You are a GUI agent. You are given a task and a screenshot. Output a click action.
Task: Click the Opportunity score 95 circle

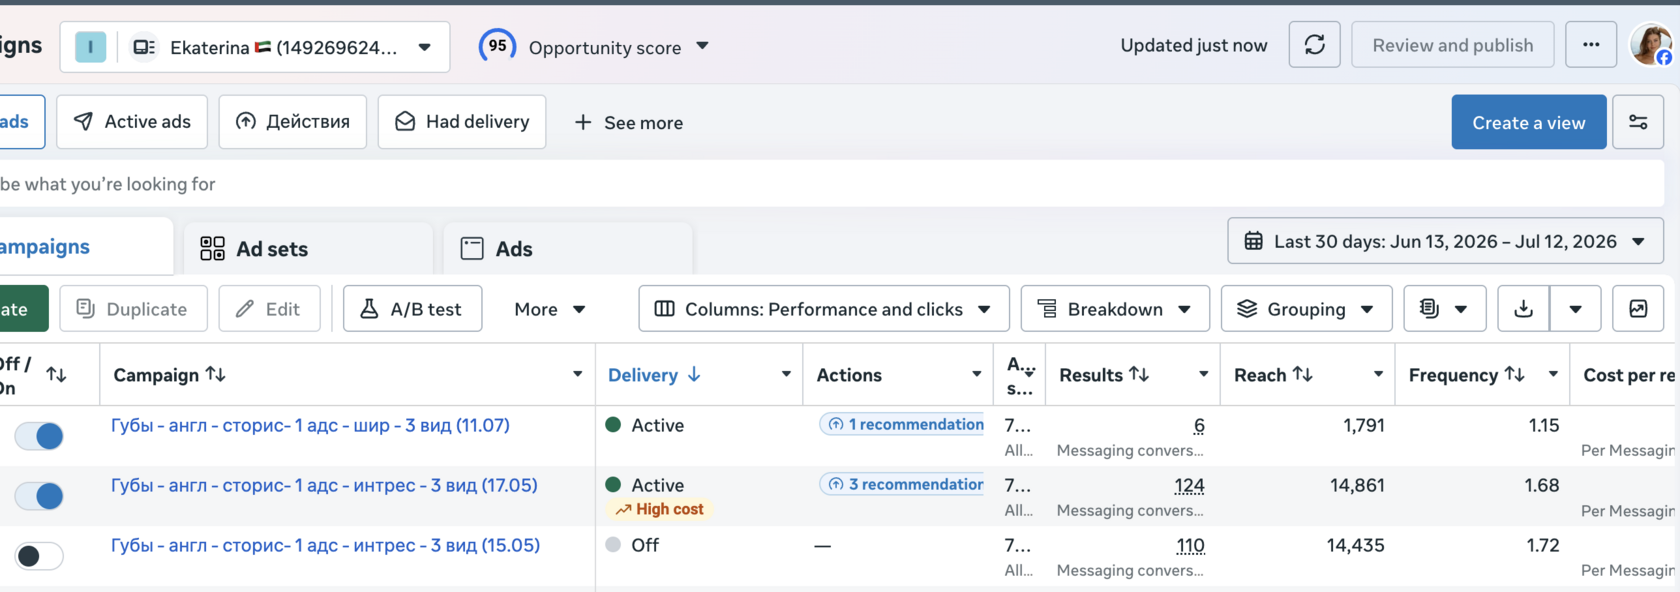click(497, 46)
